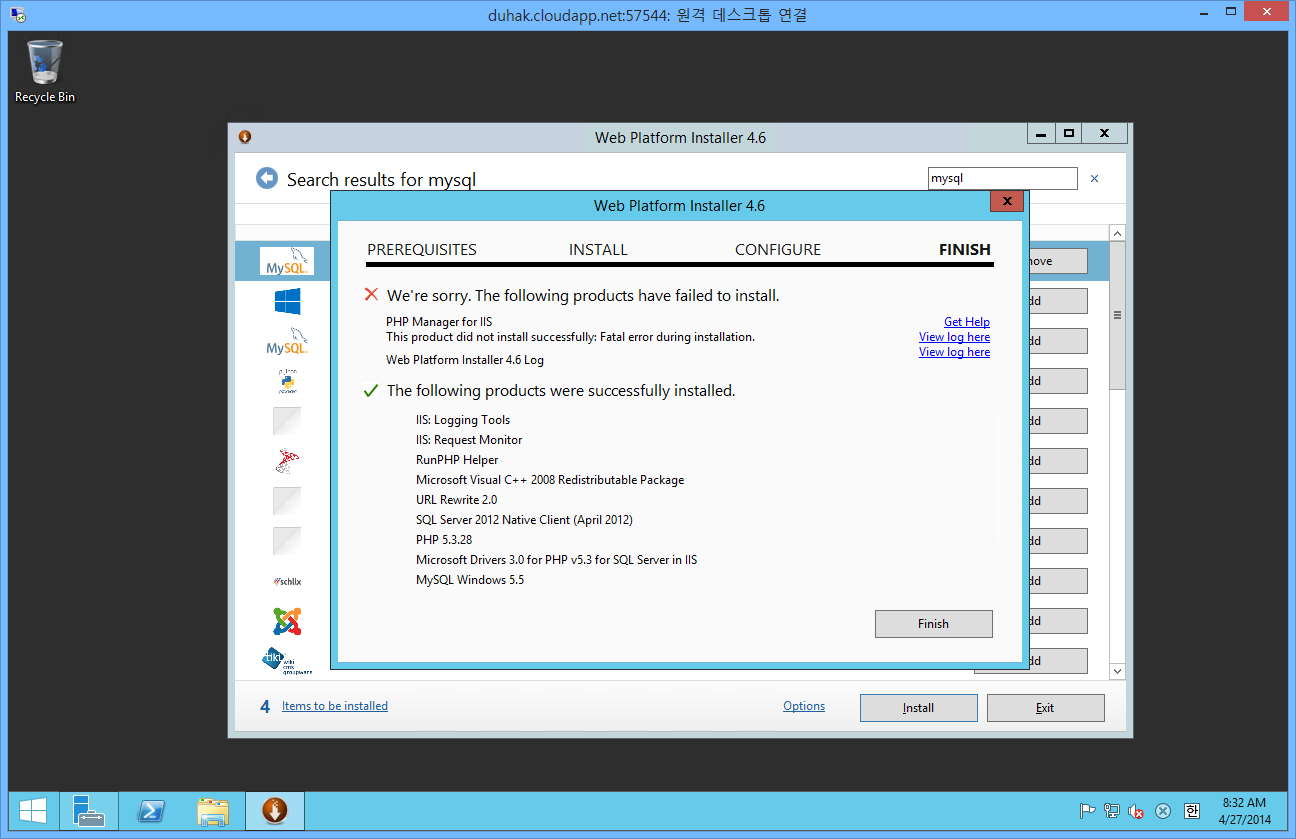
Task: Click the 'RunPHP Helper' entry
Action: click(457, 460)
